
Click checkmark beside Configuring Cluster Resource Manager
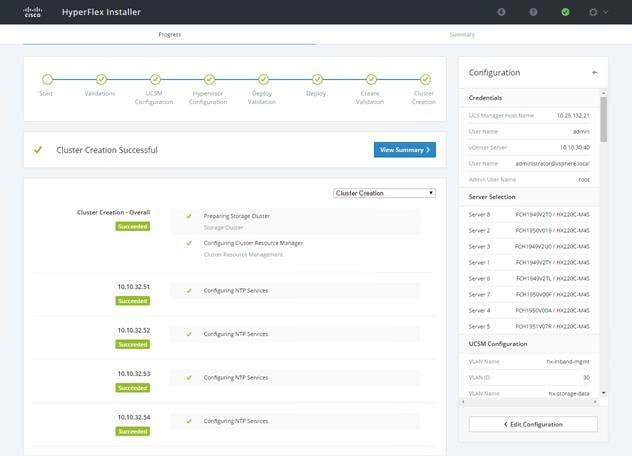[189, 243]
